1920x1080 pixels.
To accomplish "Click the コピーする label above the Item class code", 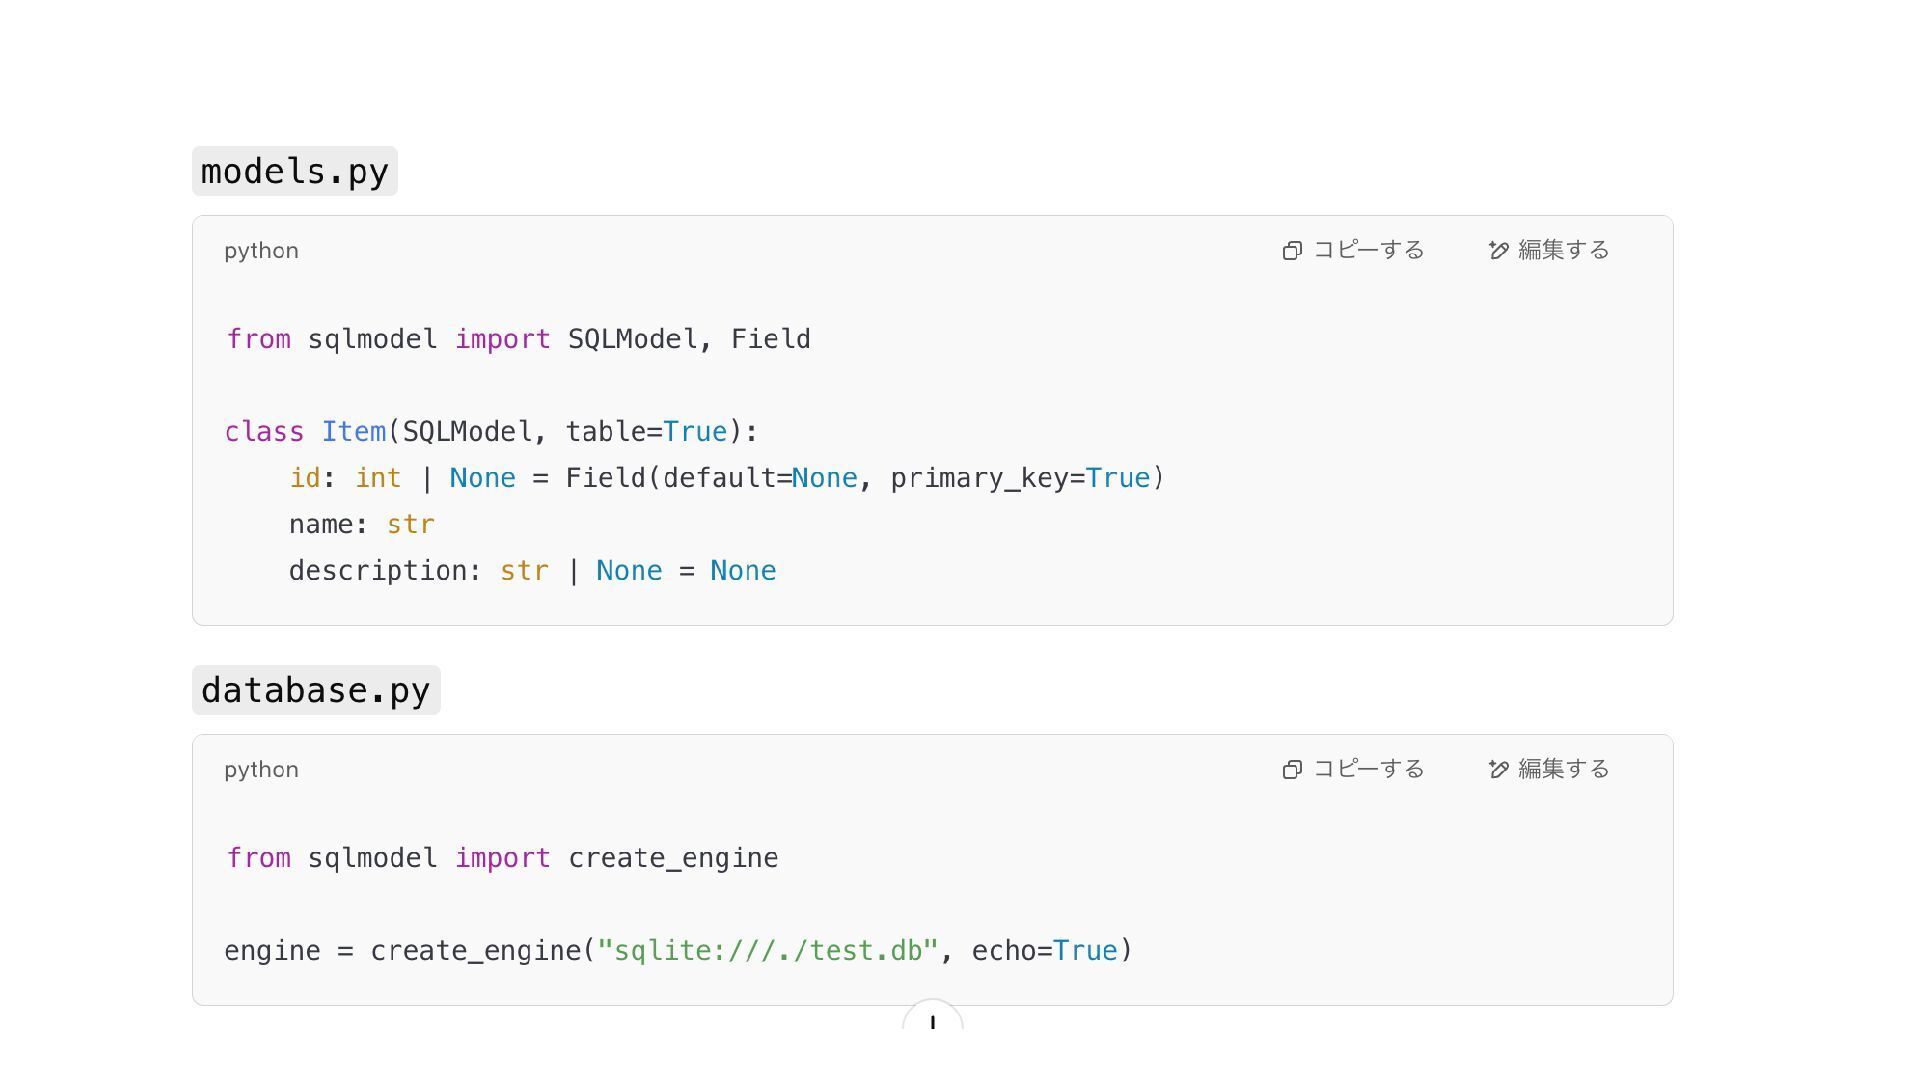I will coord(1368,250).
